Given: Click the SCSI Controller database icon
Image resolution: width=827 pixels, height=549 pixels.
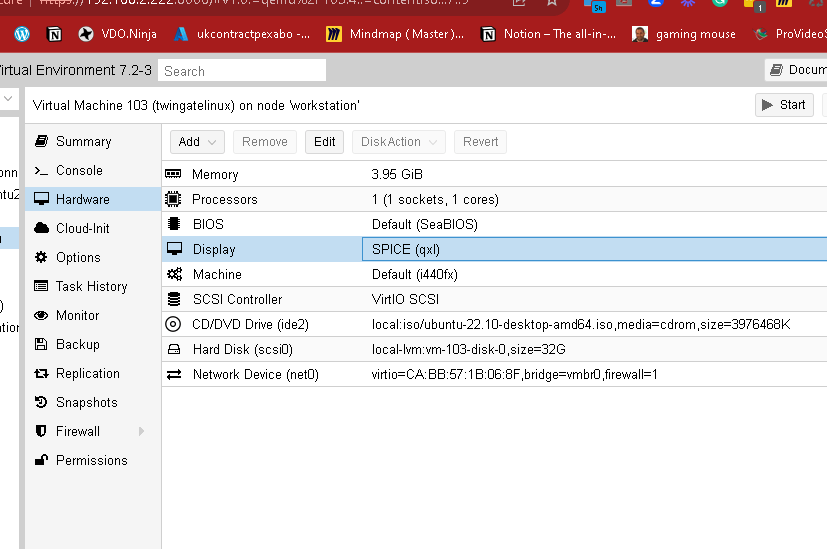Looking at the screenshot, I should coord(174,299).
